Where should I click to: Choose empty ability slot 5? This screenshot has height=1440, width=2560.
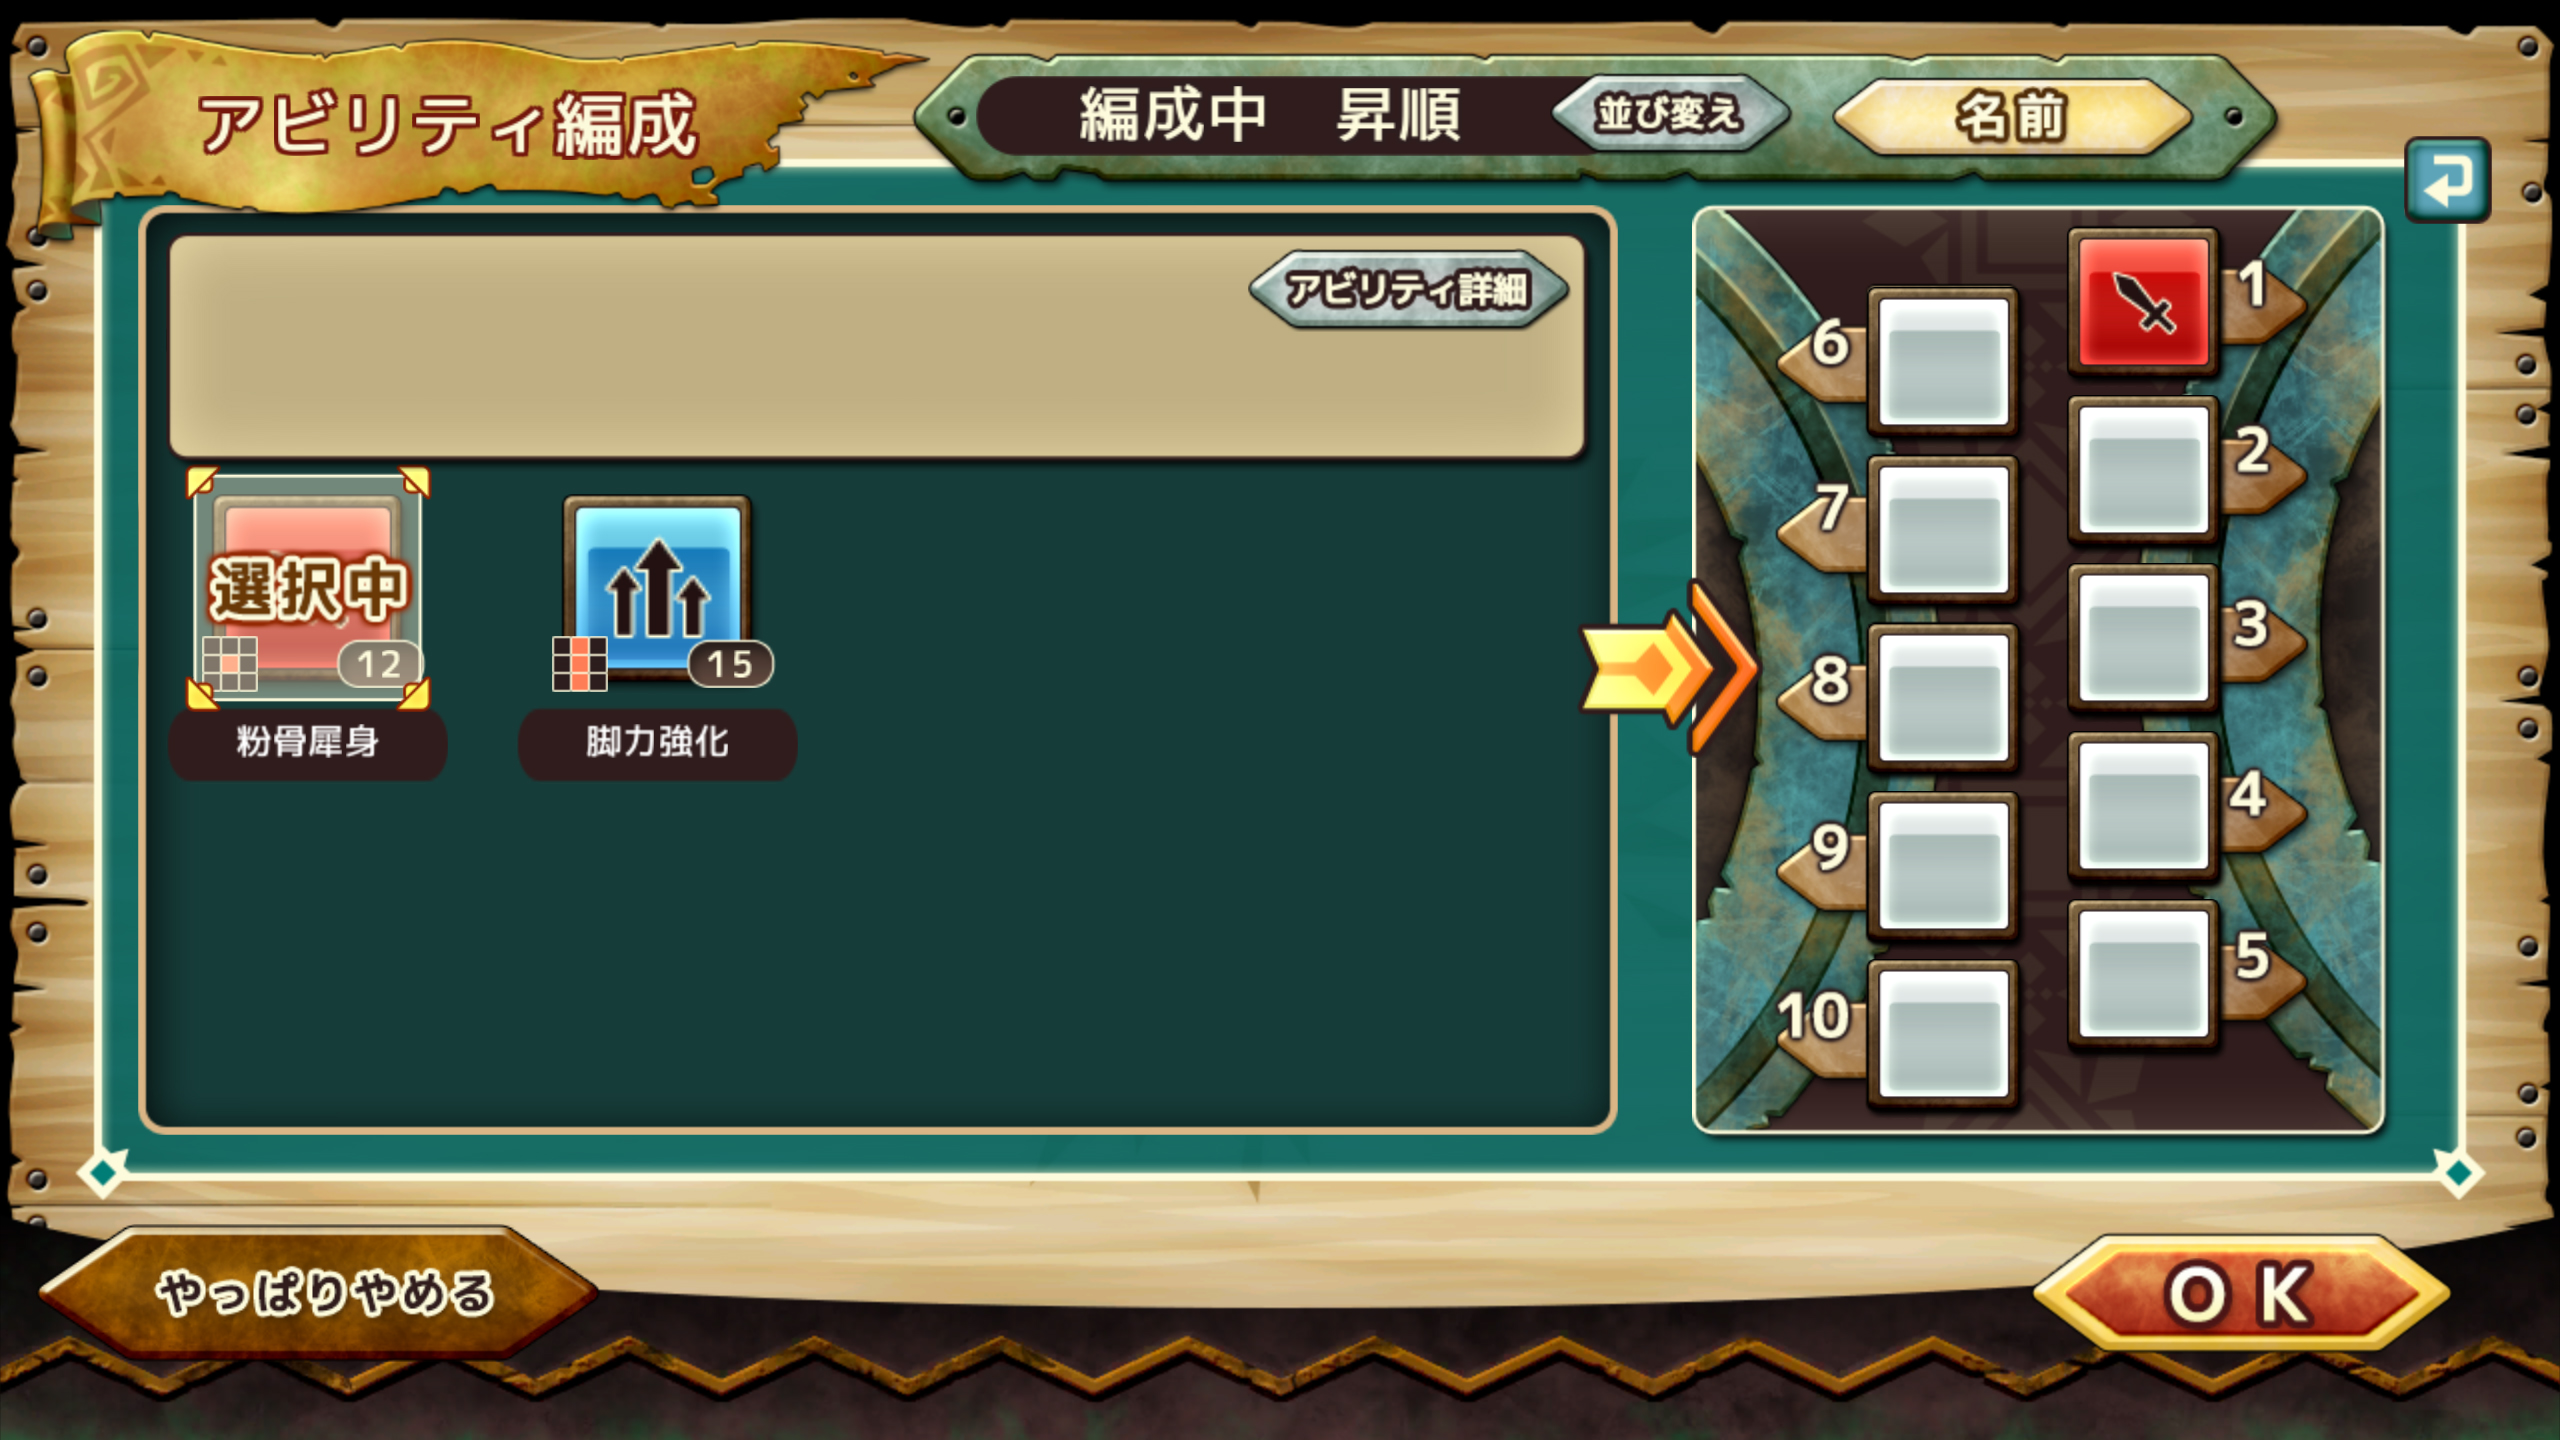pos(2143,974)
